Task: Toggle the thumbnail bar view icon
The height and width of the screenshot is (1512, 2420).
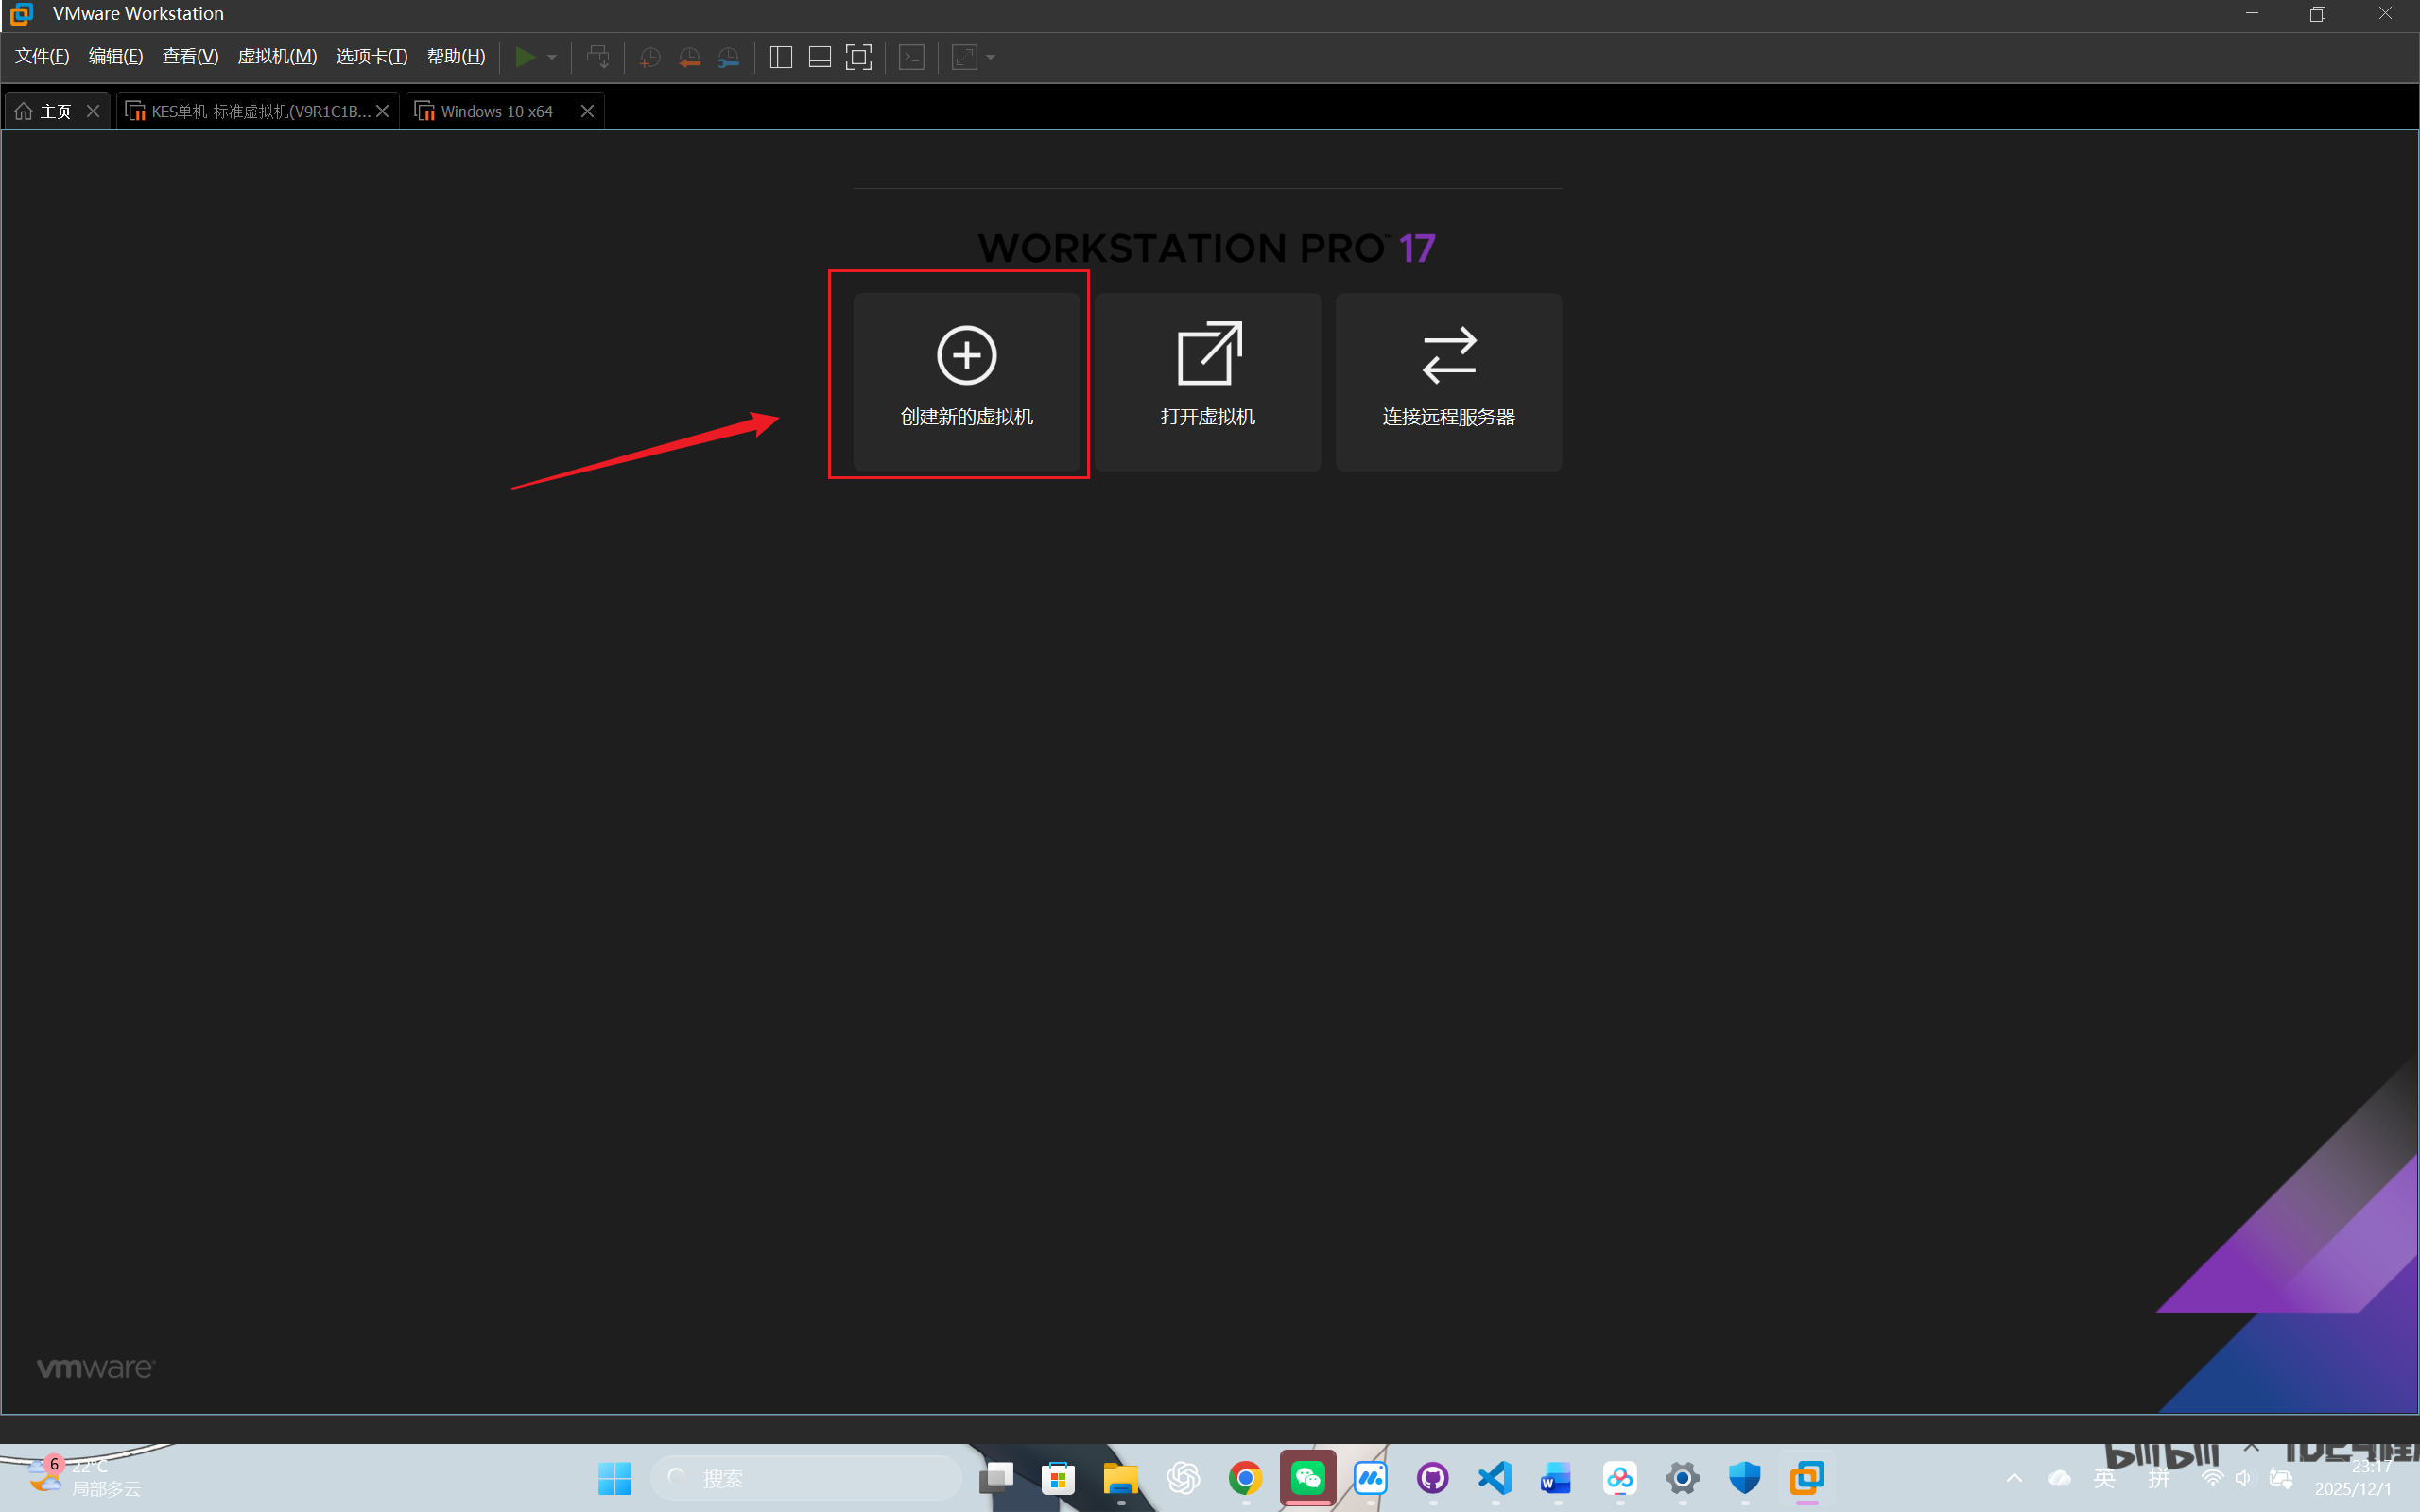Action: click(x=820, y=57)
